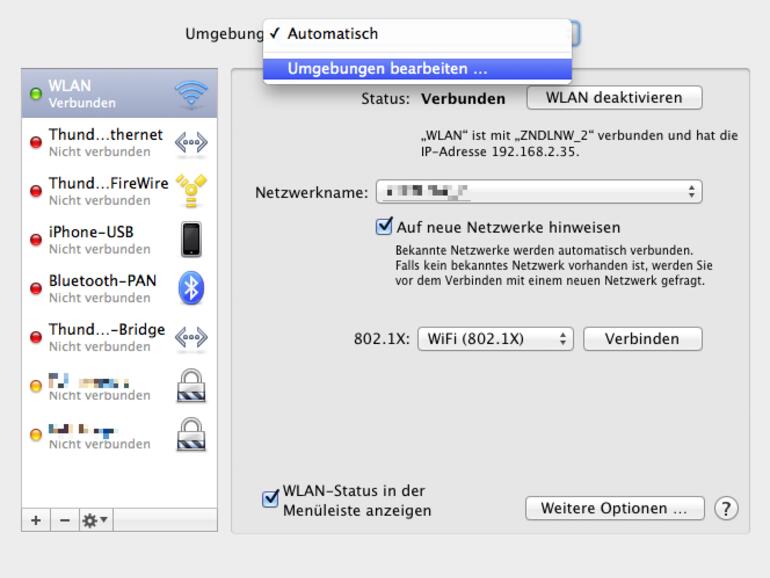Select 'Automatisch' in Umgebung menu
This screenshot has height=578, width=770.
[x=417, y=34]
